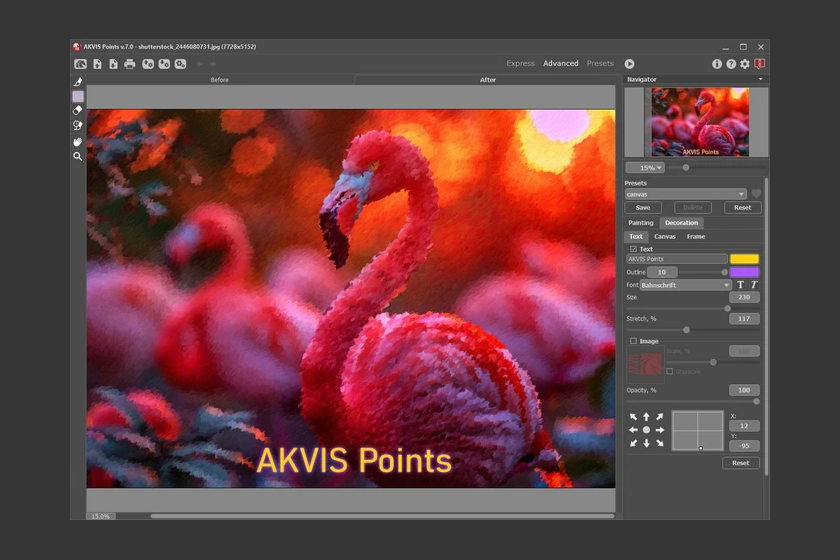
Task: Enable the Image checkbox
Action: pos(633,341)
